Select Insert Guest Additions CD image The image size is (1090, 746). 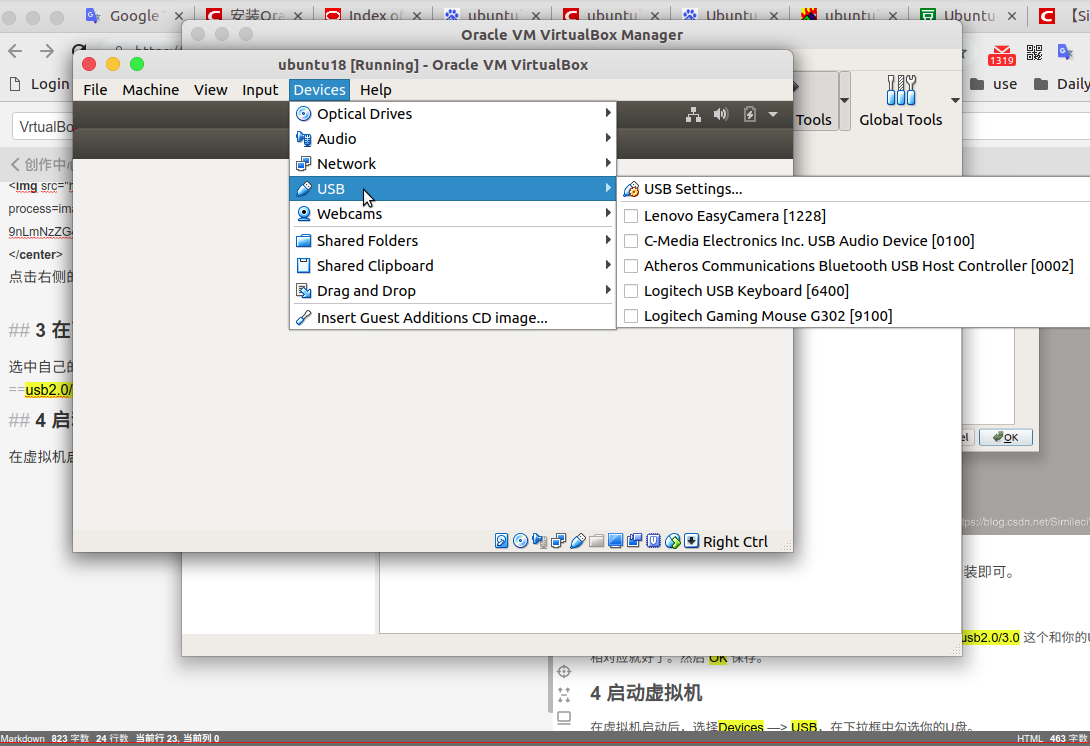[453, 318]
